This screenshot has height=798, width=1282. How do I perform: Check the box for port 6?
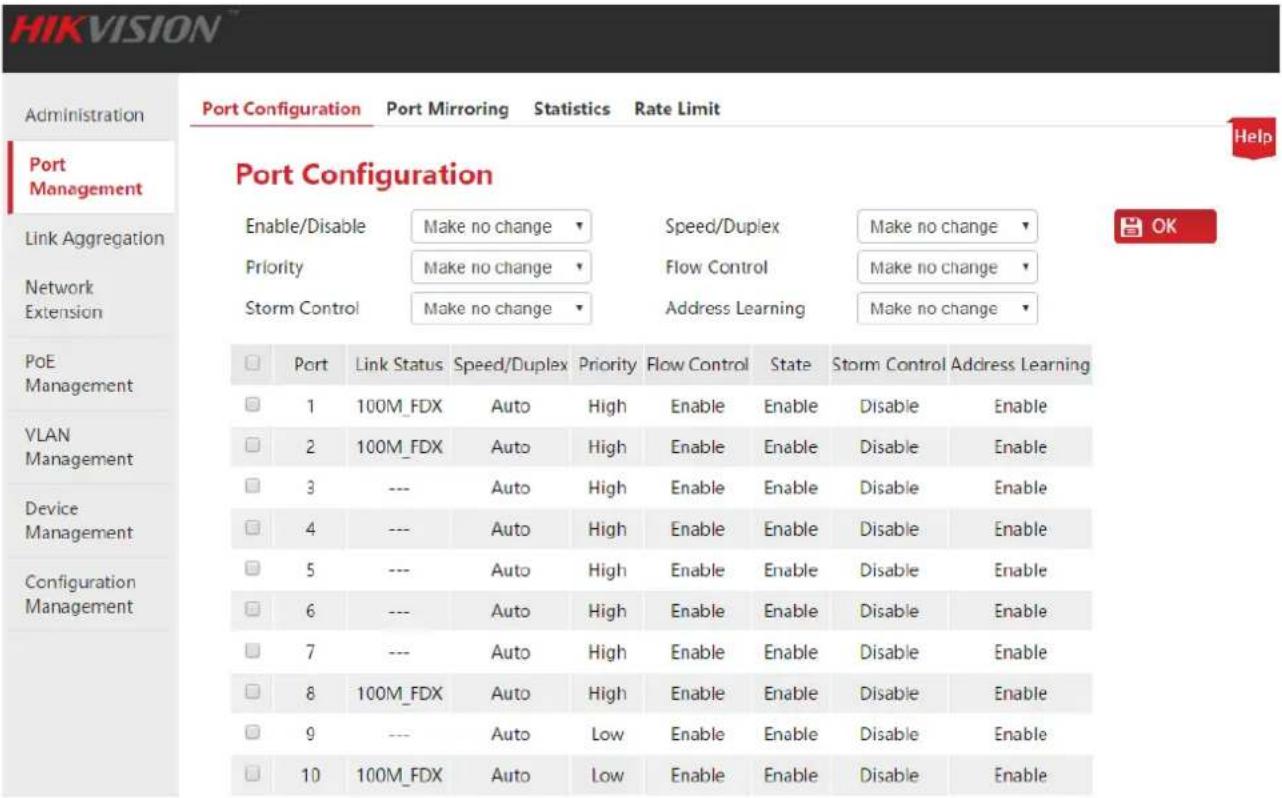[253, 611]
